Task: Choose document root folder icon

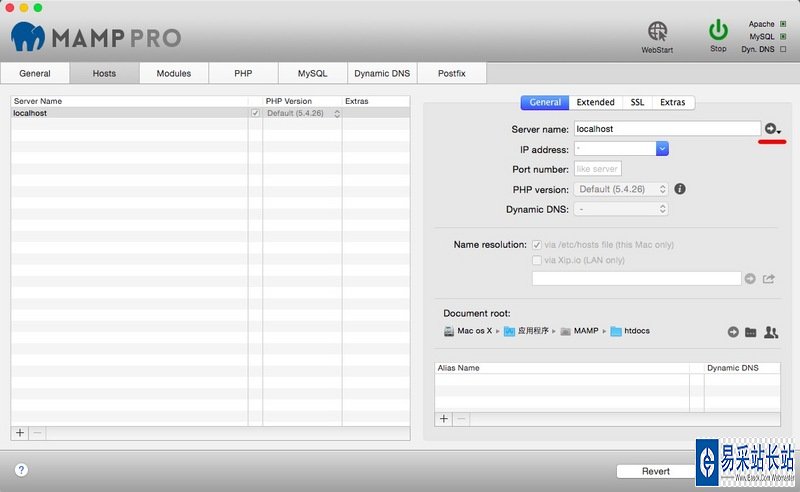Action: coord(751,332)
